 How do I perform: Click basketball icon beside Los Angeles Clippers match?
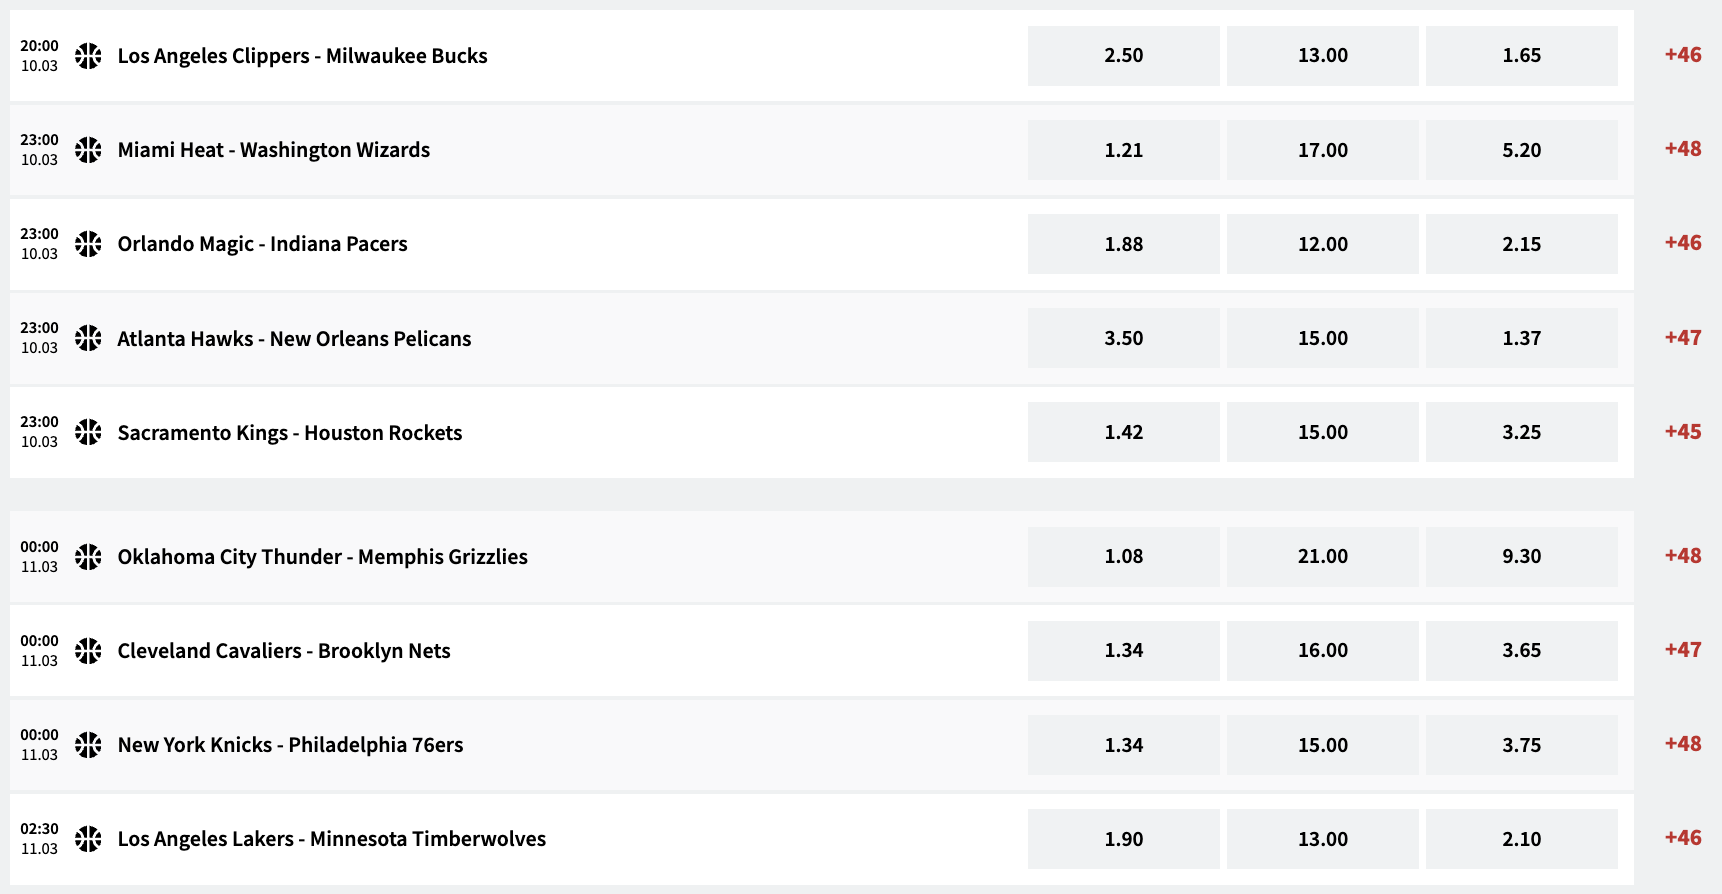pyautogui.click(x=88, y=56)
